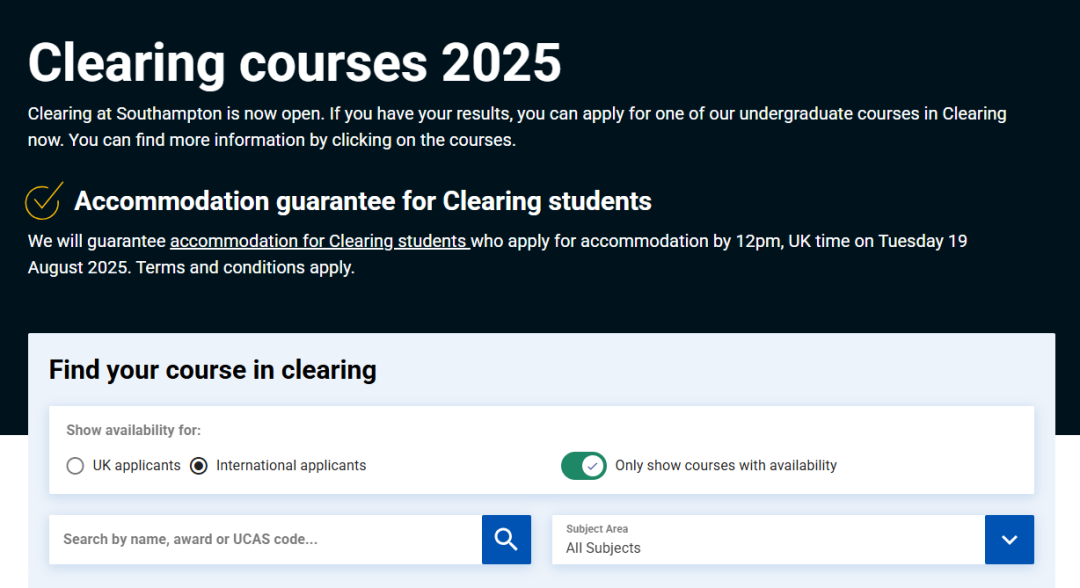
Task: Click the Accommodation guarantee for Clearing students heading
Action: point(362,201)
